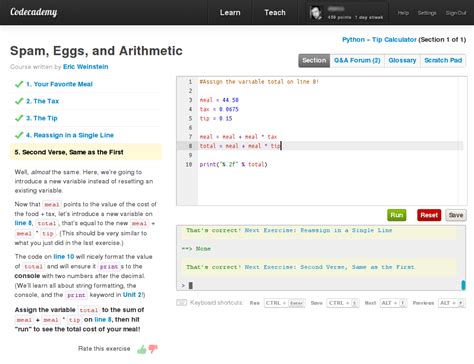The width and height of the screenshot is (474, 364).
Task: Click the 'tax = 0.0675' code line
Action: coord(219,109)
